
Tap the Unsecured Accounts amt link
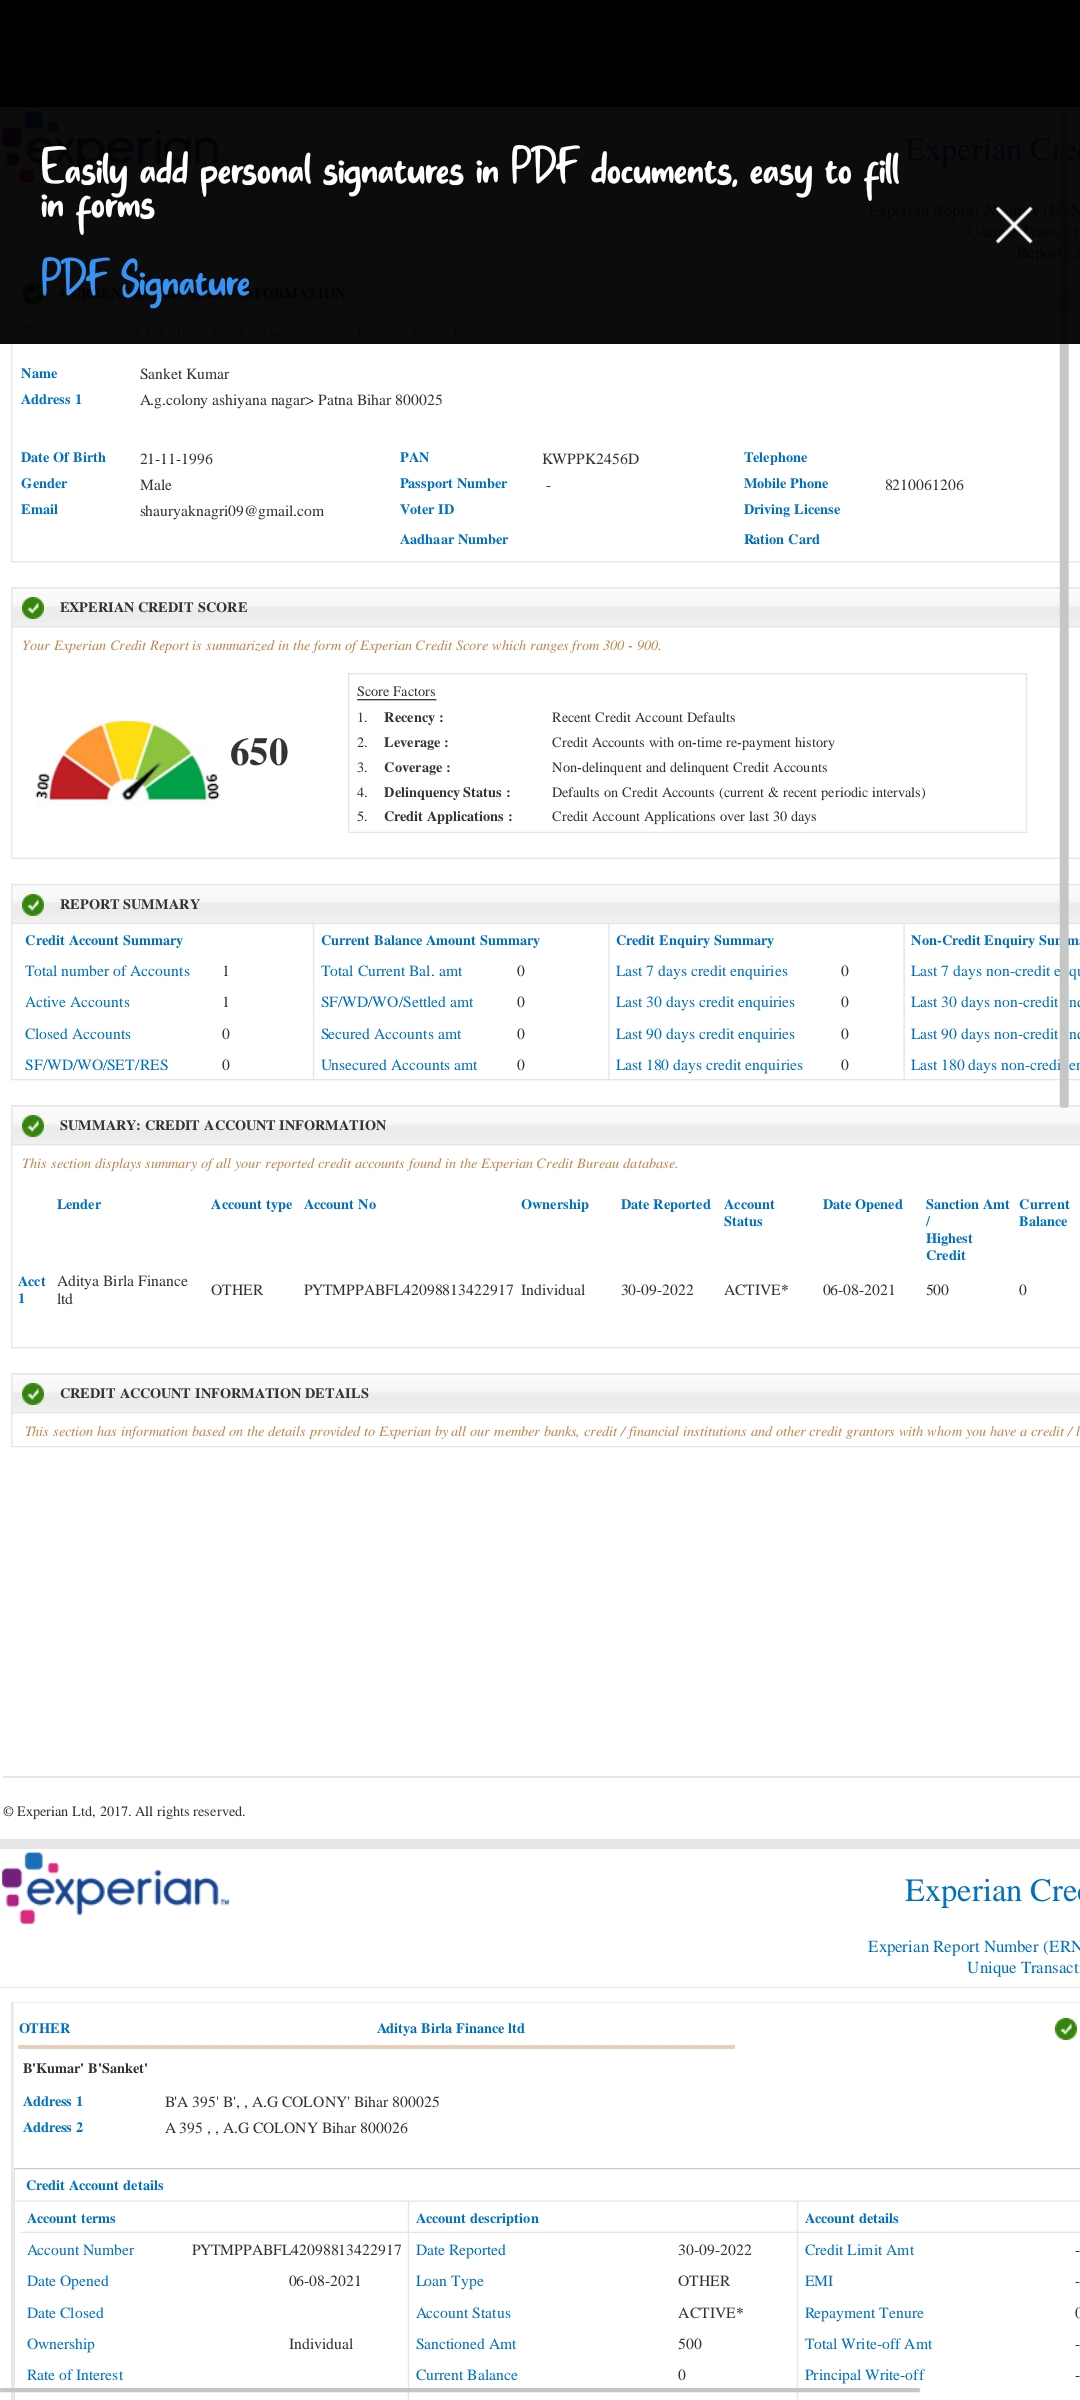(399, 1065)
